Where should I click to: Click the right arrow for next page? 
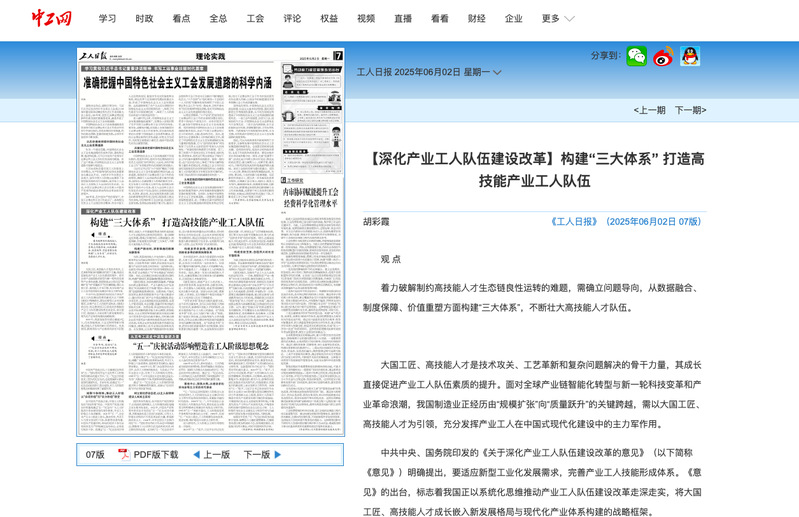tap(278, 454)
